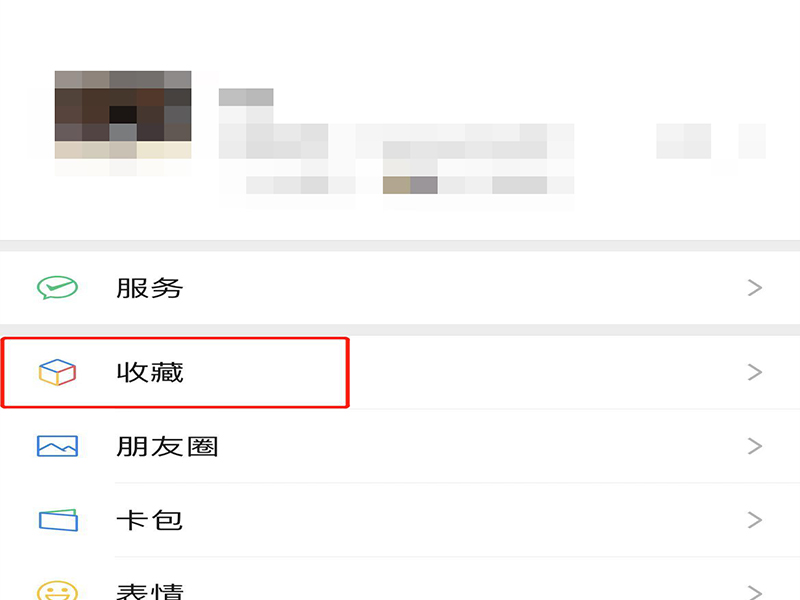Open the blurred profile avatar picture
The height and width of the screenshot is (600, 800).
(123, 115)
